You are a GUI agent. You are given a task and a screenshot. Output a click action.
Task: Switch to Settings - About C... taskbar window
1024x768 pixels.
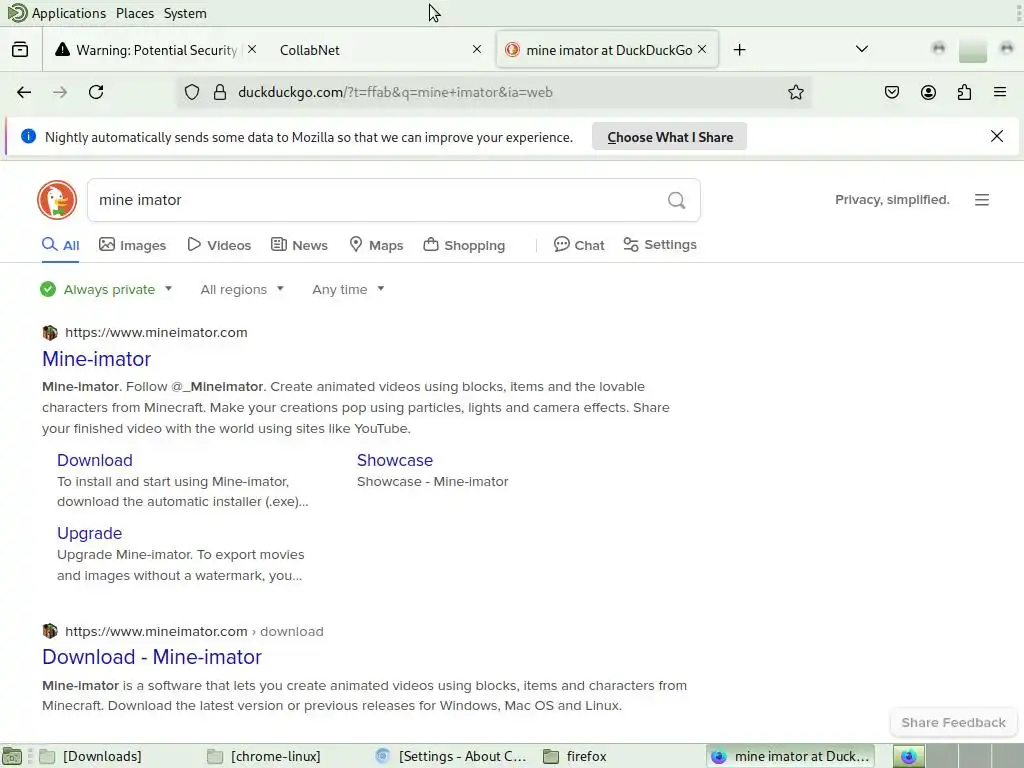(452, 756)
